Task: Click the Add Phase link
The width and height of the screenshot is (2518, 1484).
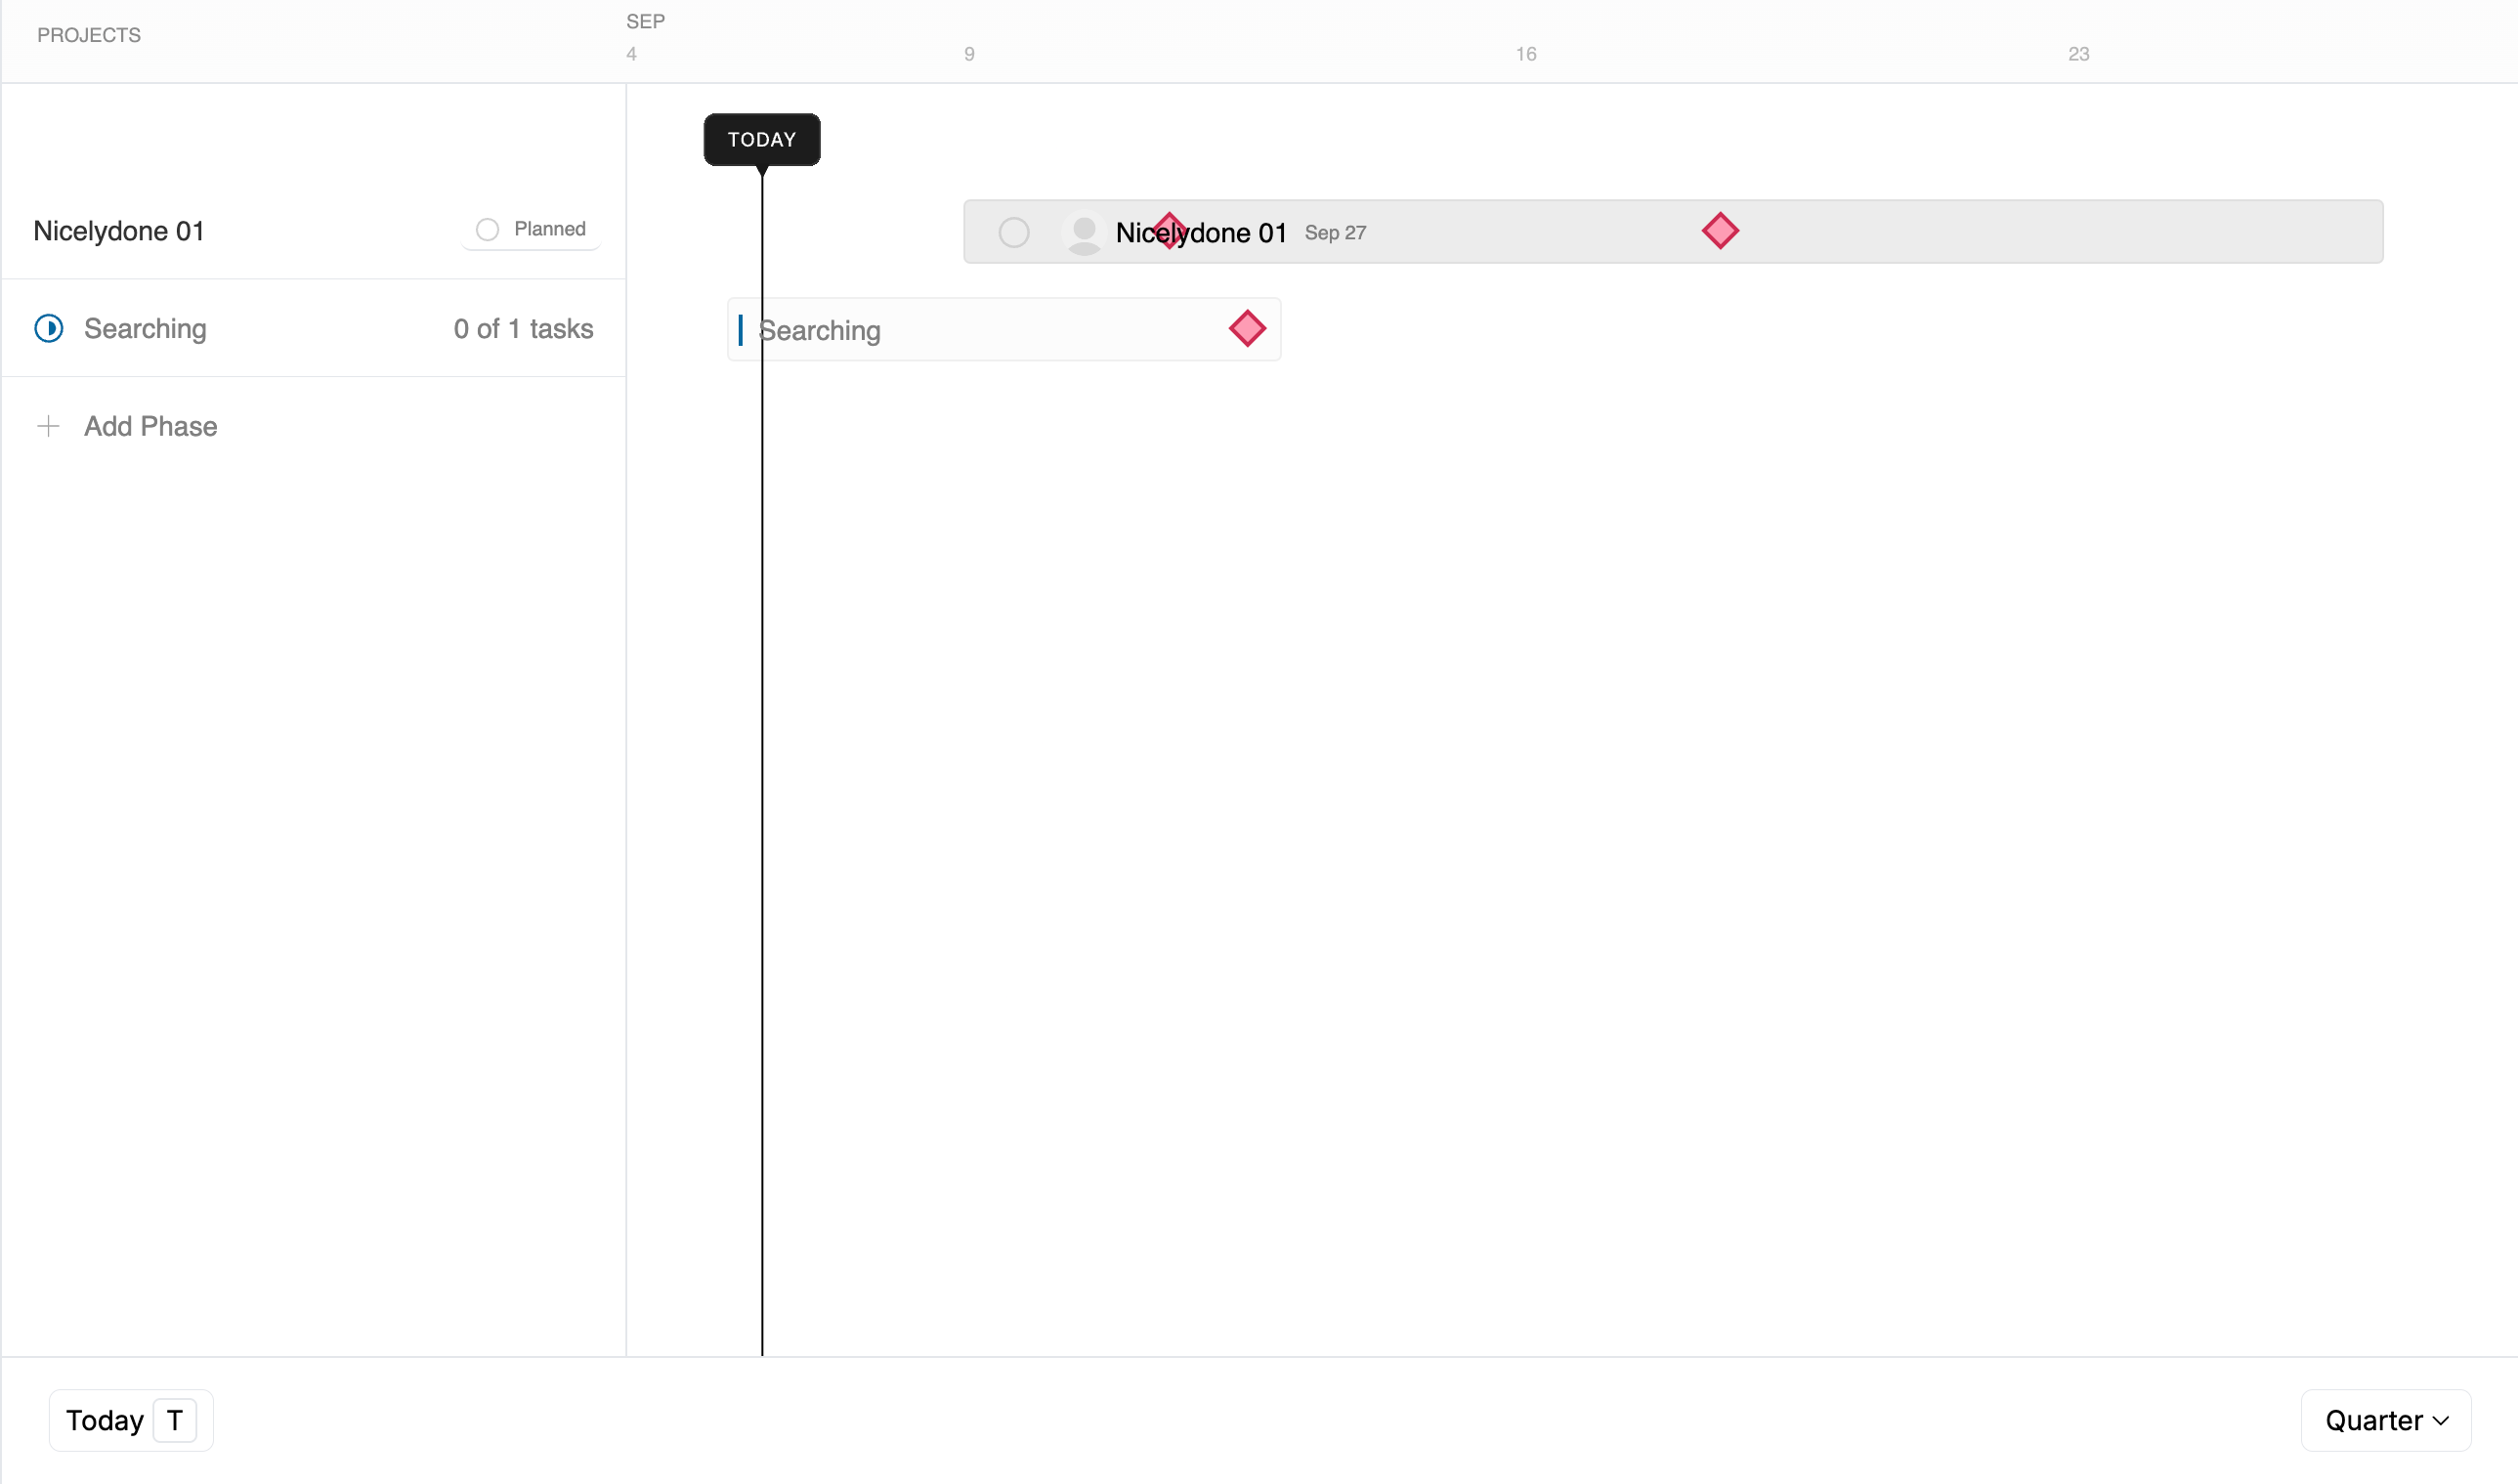Action: (151, 426)
